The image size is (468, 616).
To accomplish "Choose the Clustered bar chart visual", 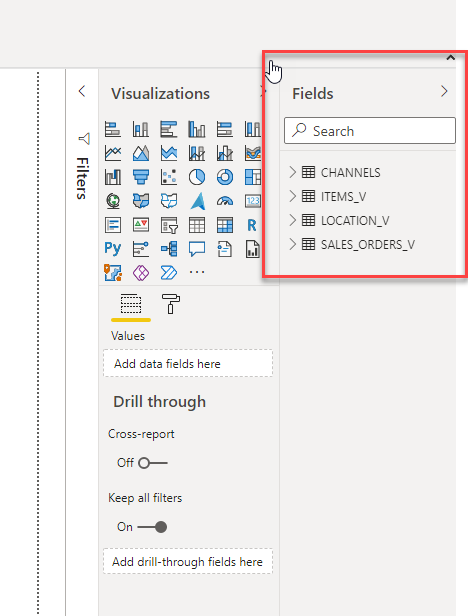I will (169, 129).
